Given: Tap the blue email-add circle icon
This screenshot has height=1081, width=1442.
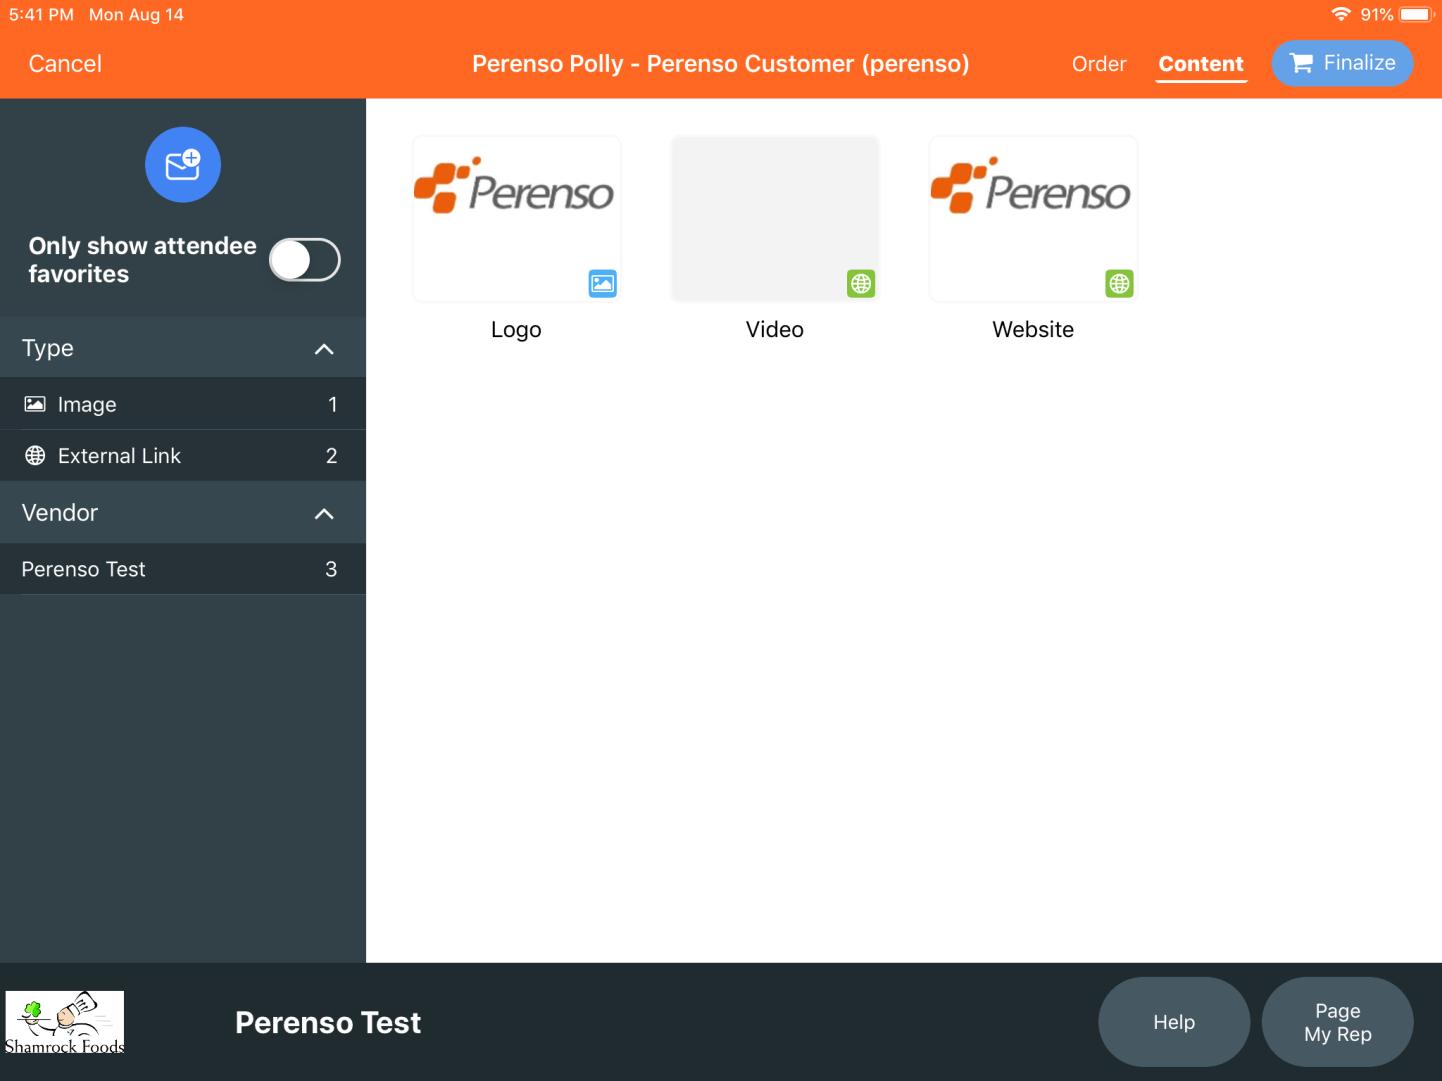Looking at the screenshot, I should tap(183, 165).
